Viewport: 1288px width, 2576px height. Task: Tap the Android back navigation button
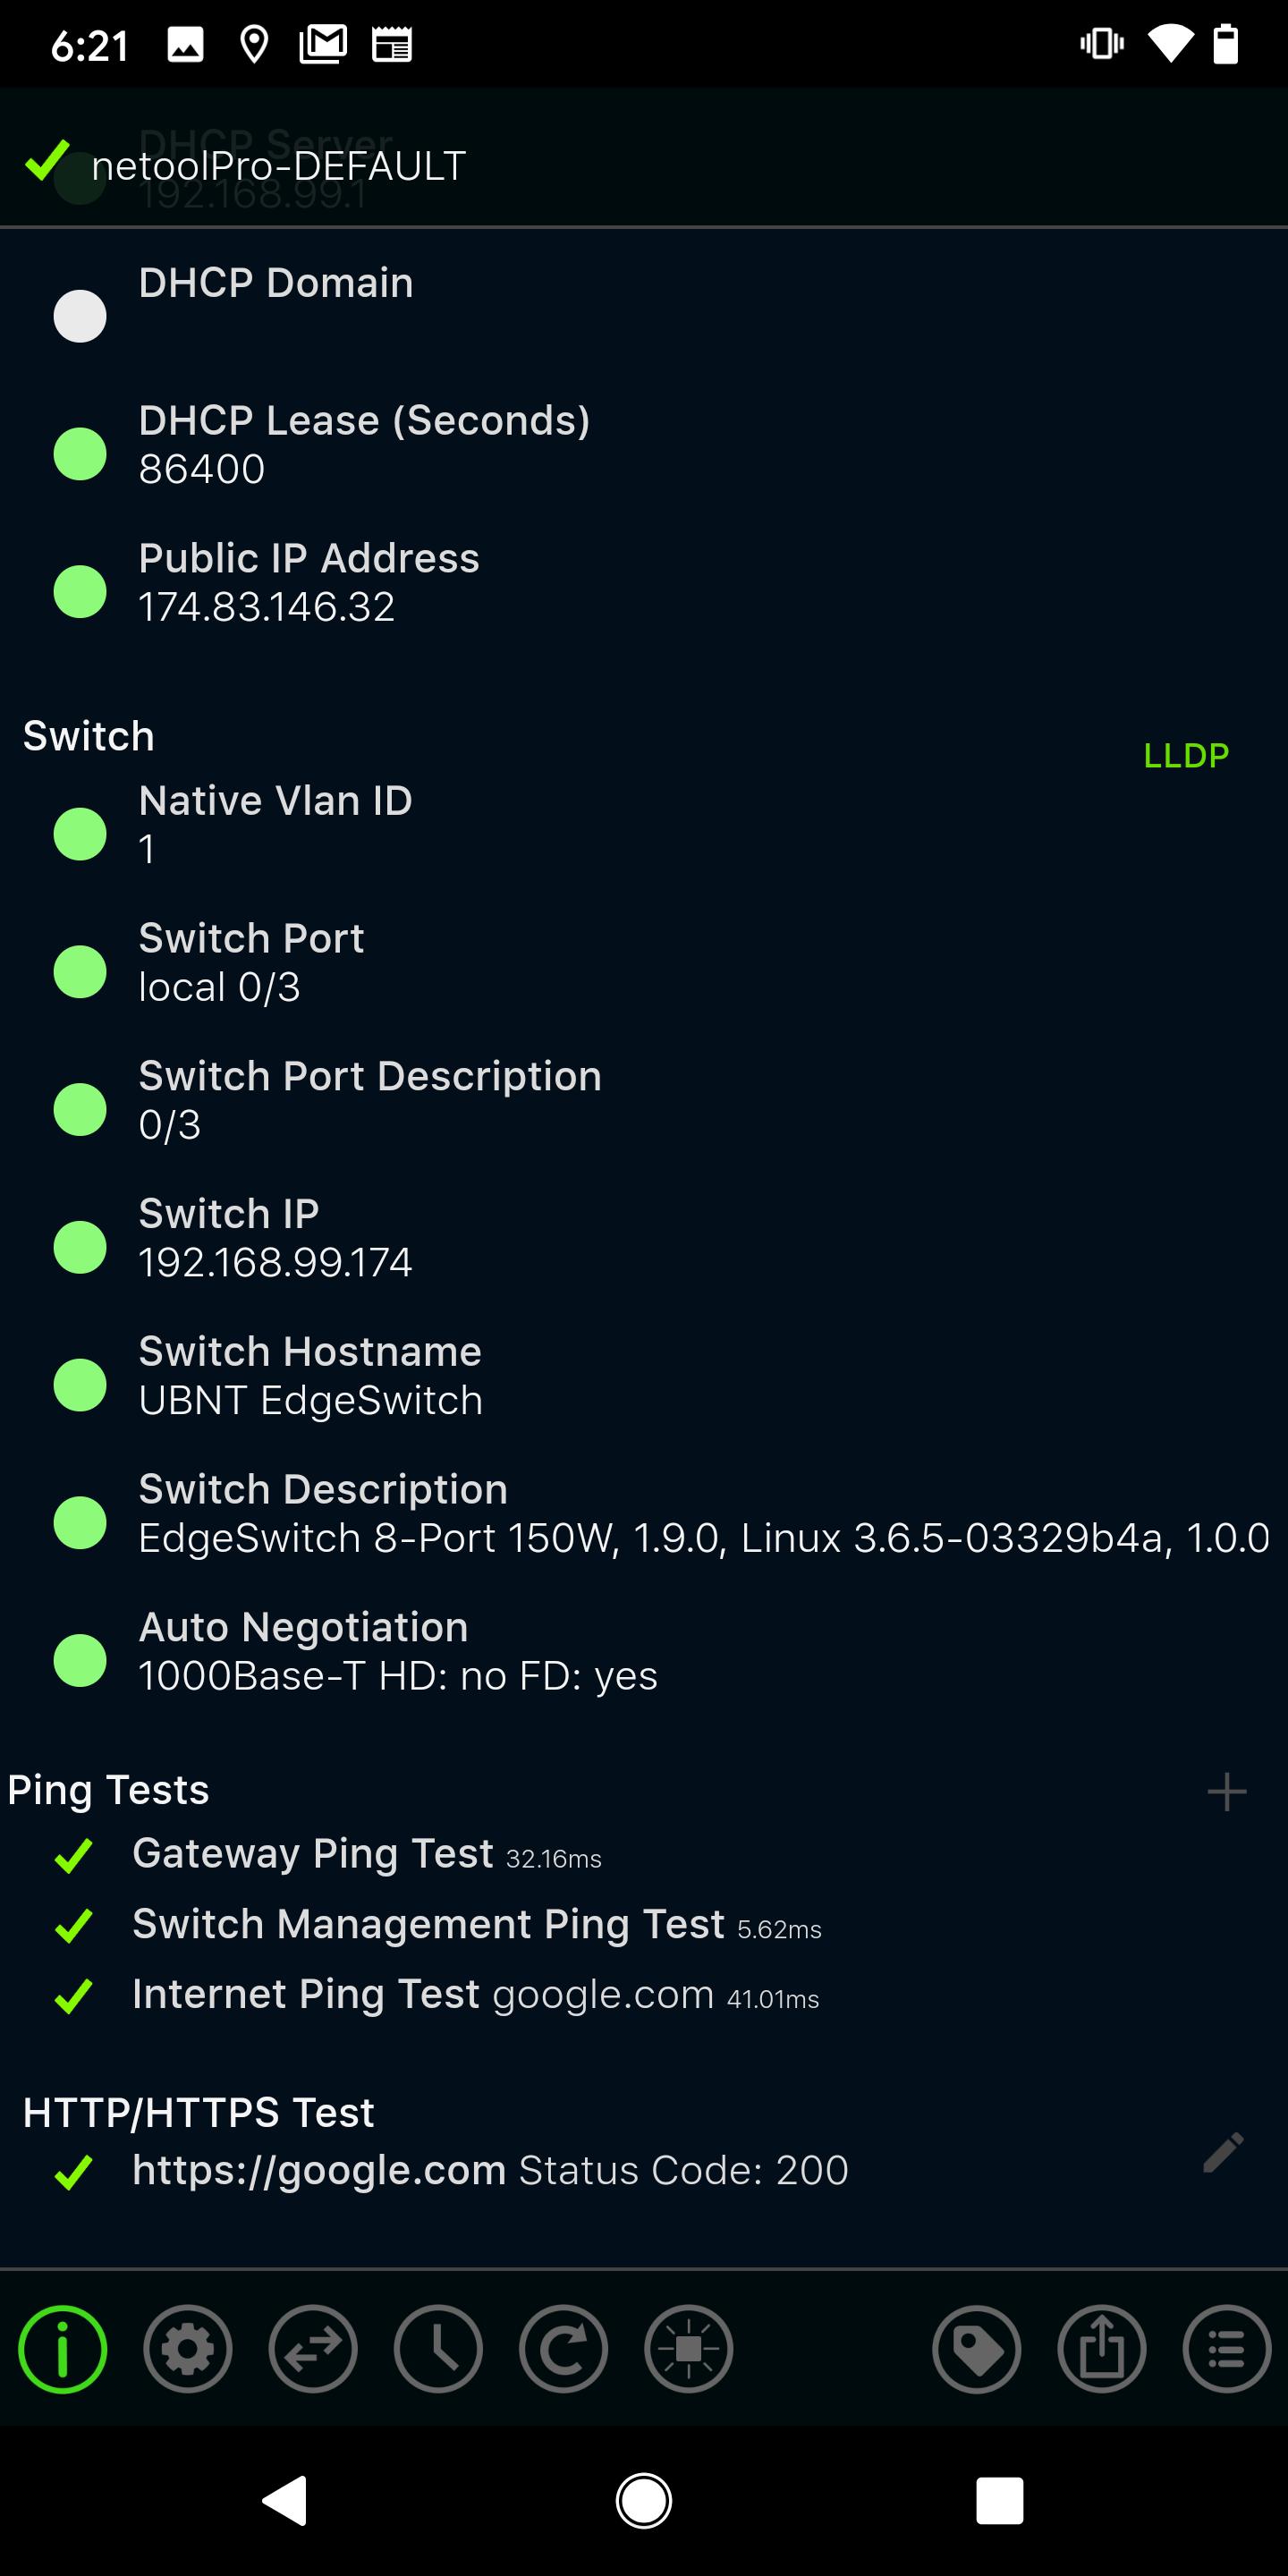point(285,2501)
